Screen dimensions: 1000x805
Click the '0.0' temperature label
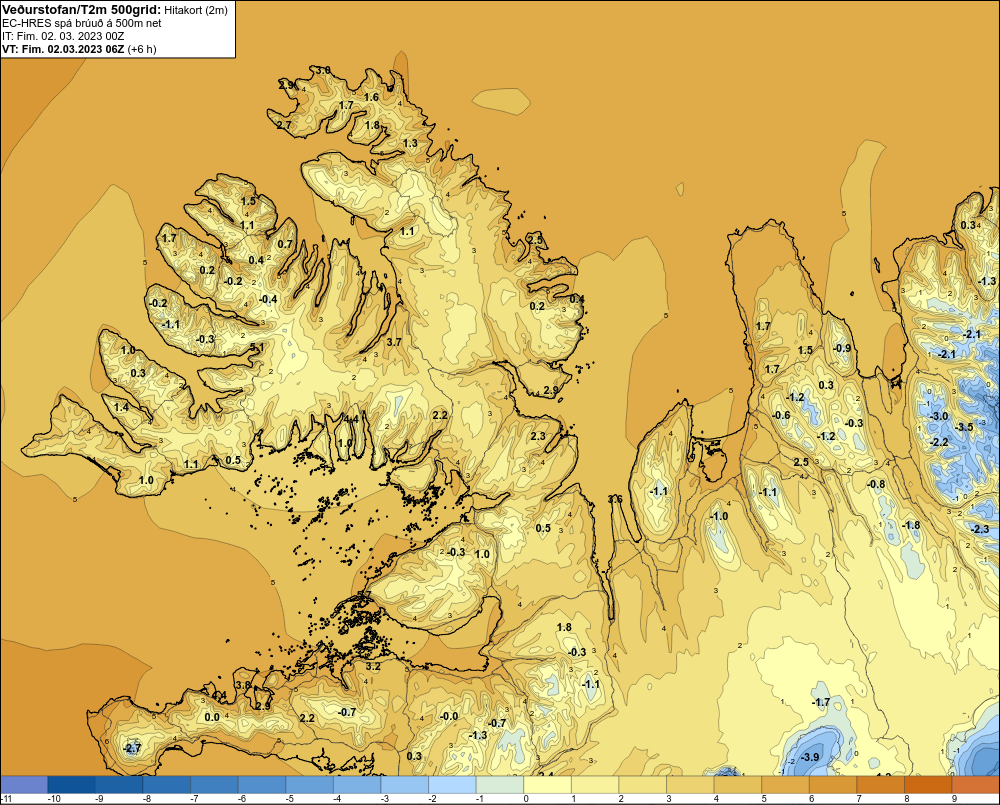click(x=212, y=717)
